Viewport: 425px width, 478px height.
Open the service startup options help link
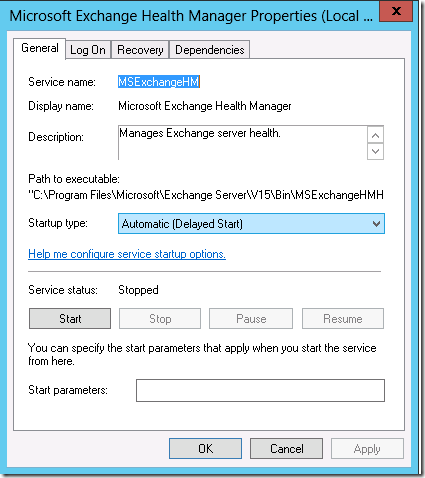pos(127,254)
